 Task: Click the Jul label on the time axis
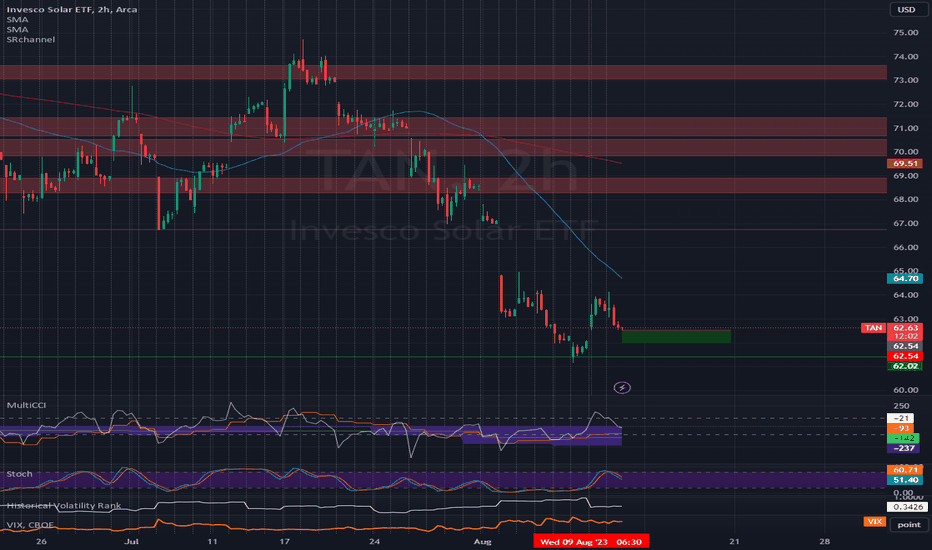[x=132, y=542]
